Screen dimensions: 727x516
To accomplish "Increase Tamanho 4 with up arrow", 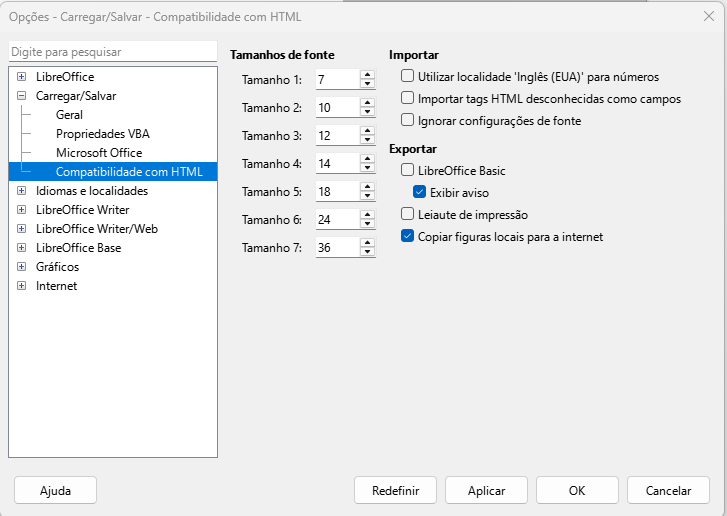I will (367, 159).
